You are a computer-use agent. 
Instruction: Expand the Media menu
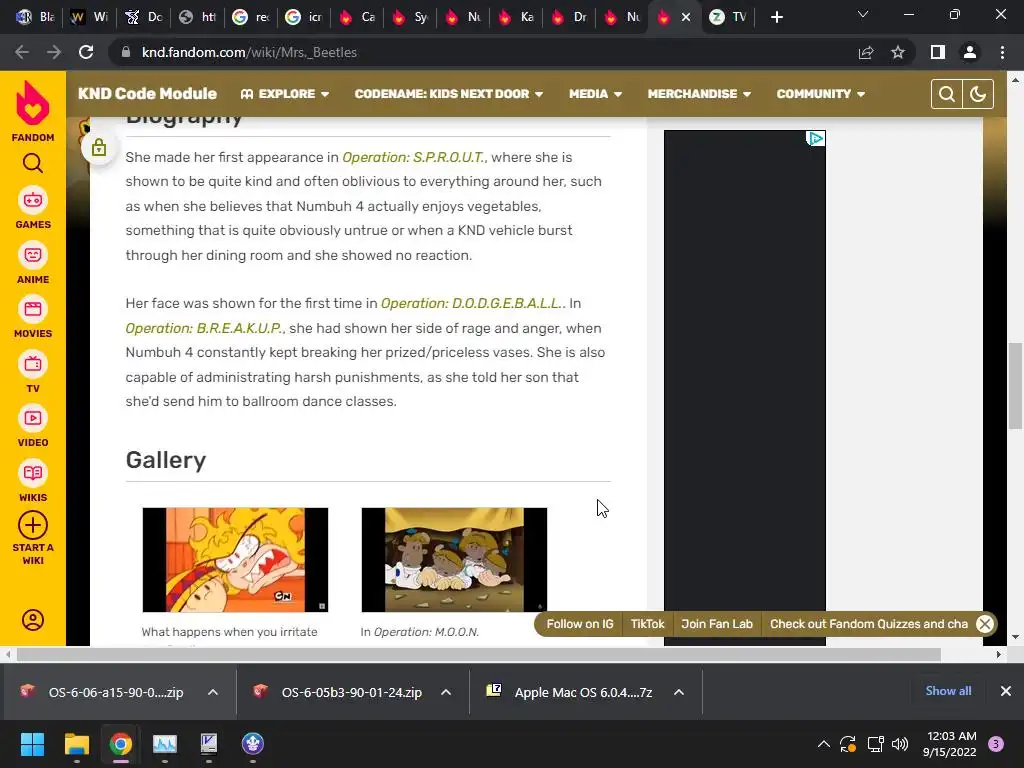click(595, 94)
